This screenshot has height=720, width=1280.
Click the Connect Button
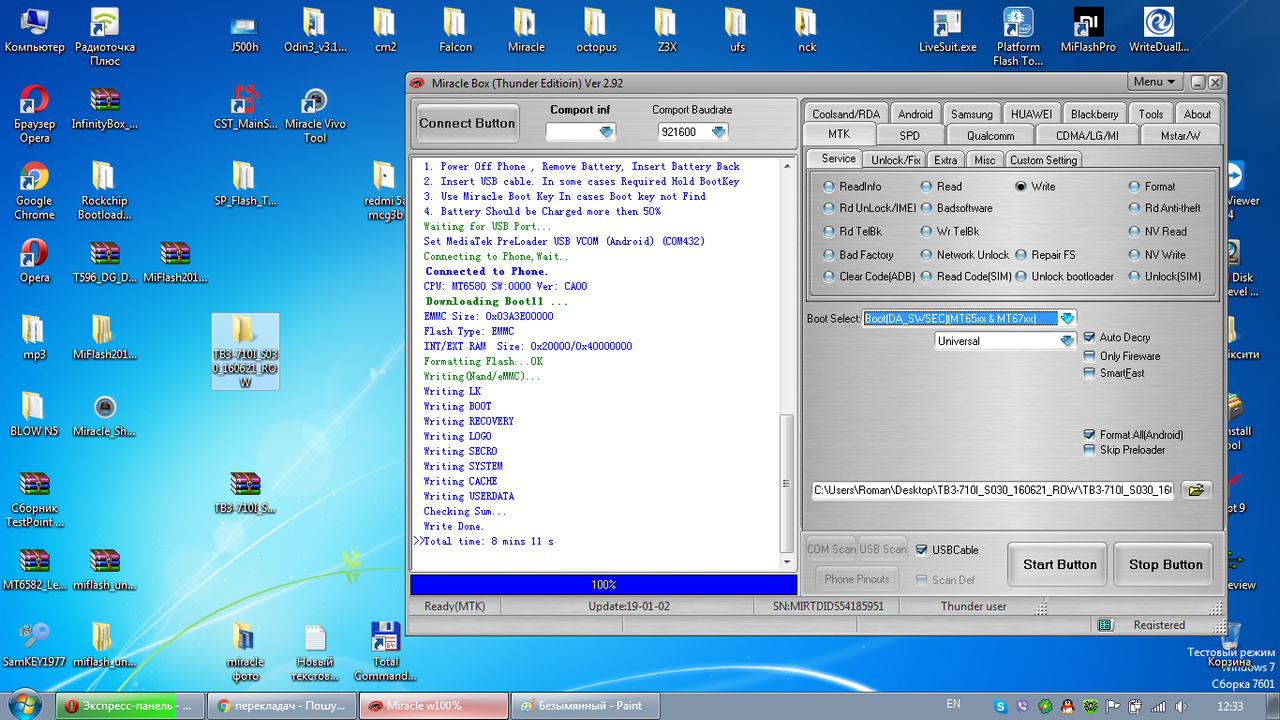(x=466, y=122)
